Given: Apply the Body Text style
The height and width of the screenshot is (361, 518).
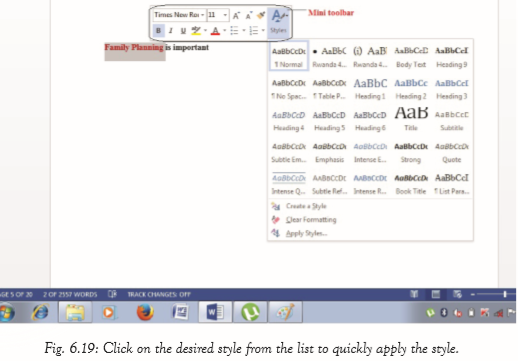Looking at the screenshot, I should [411, 57].
